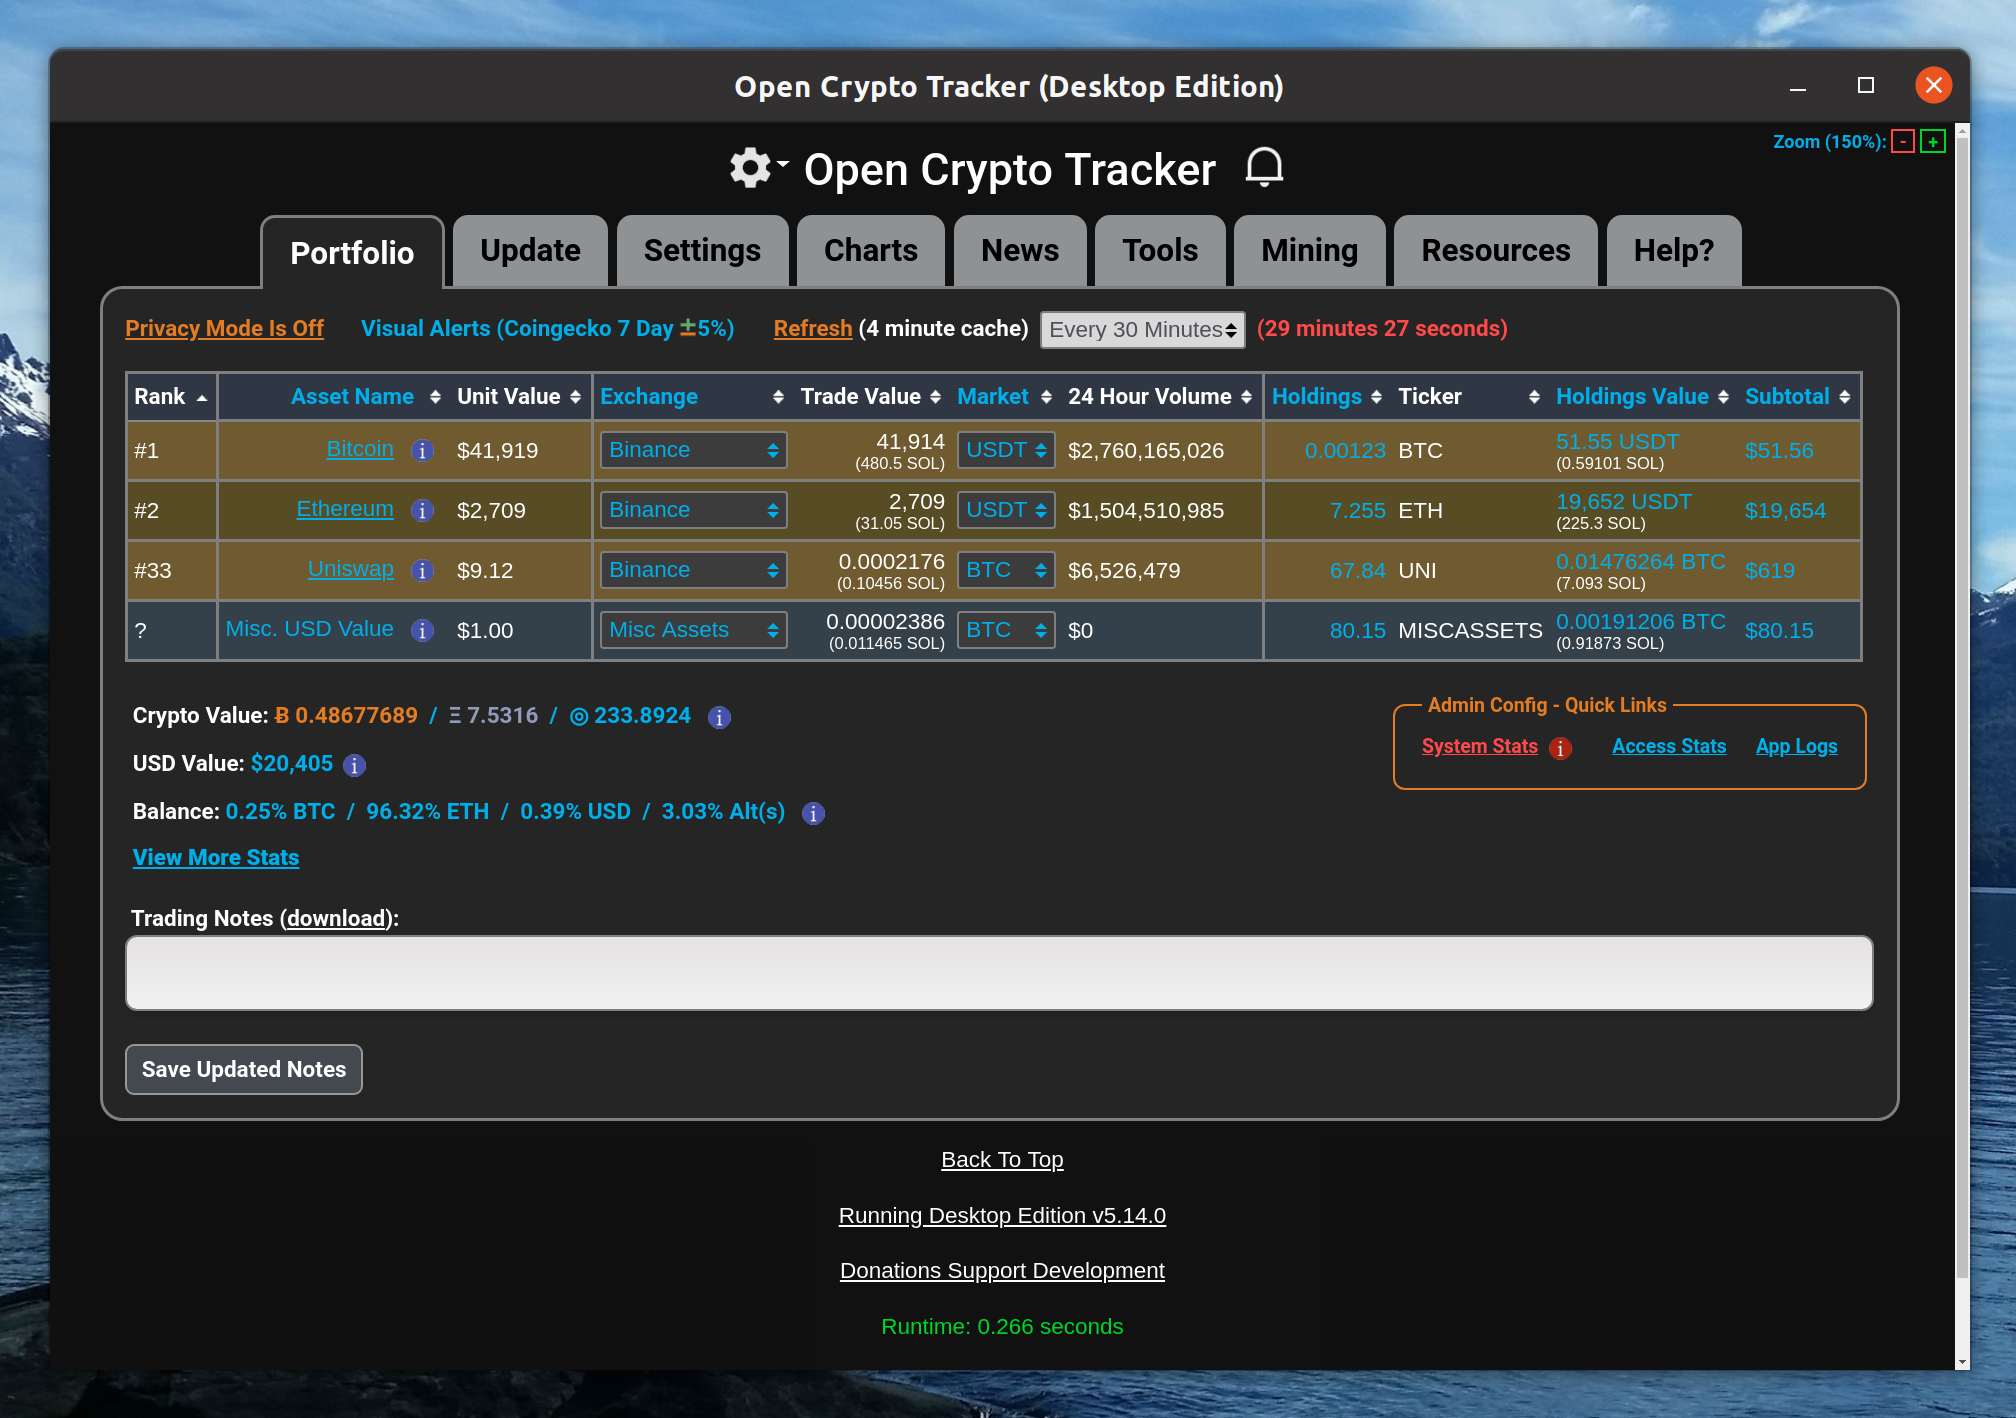This screenshot has height=1418, width=2016.
Task: Open Ethereum market dropdown showing USDT
Action: click(1006, 510)
